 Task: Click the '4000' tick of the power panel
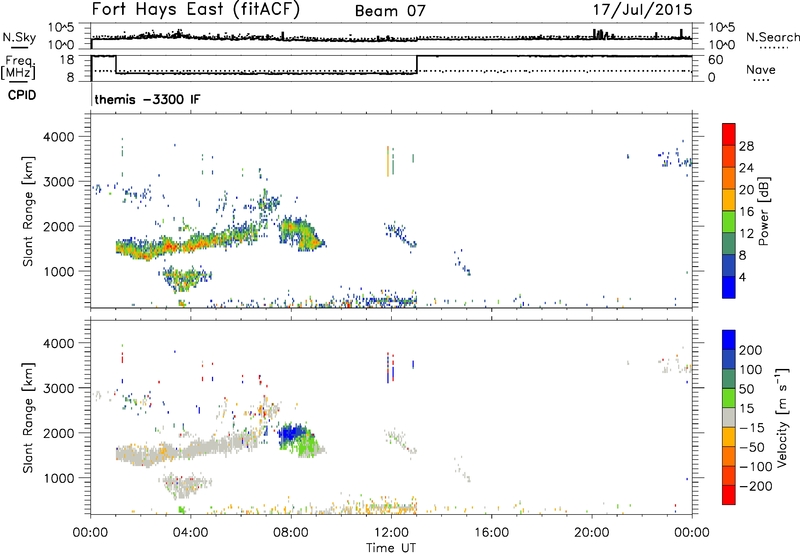(x=58, y=137)
